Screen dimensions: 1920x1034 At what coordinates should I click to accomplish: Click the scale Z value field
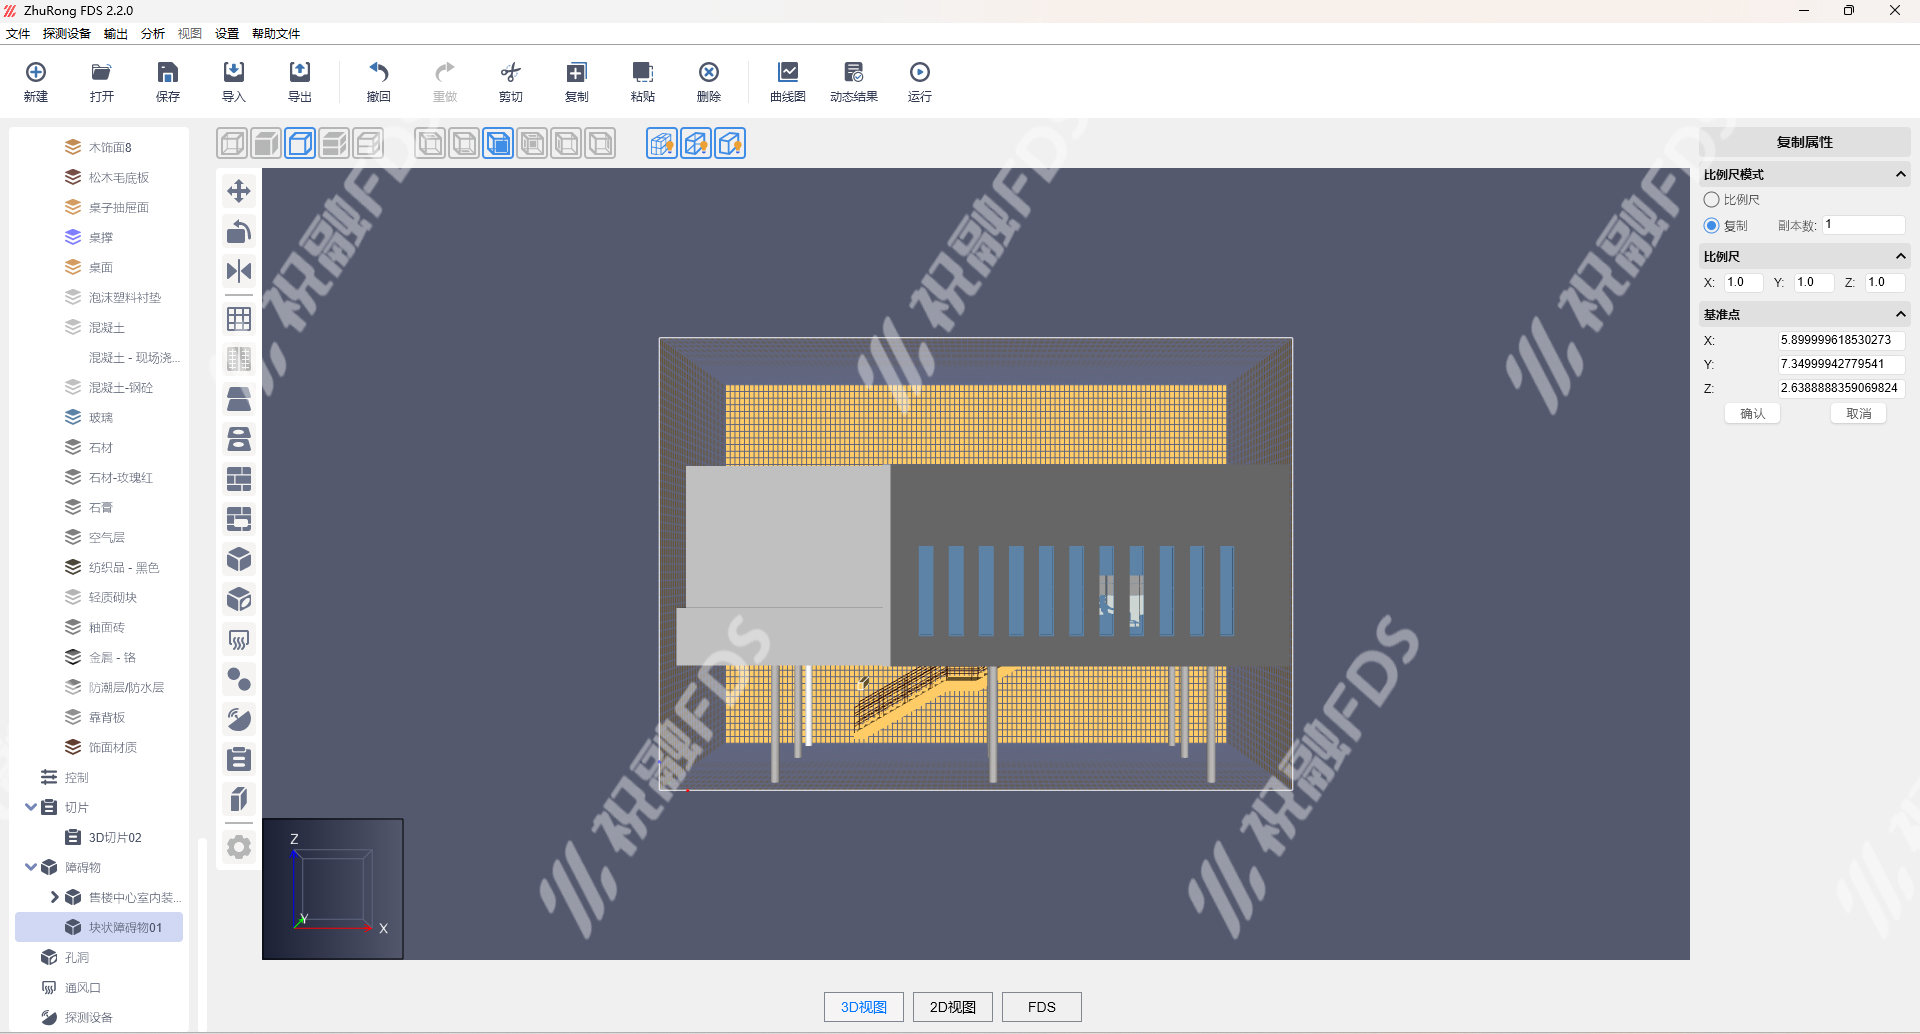1885,283
